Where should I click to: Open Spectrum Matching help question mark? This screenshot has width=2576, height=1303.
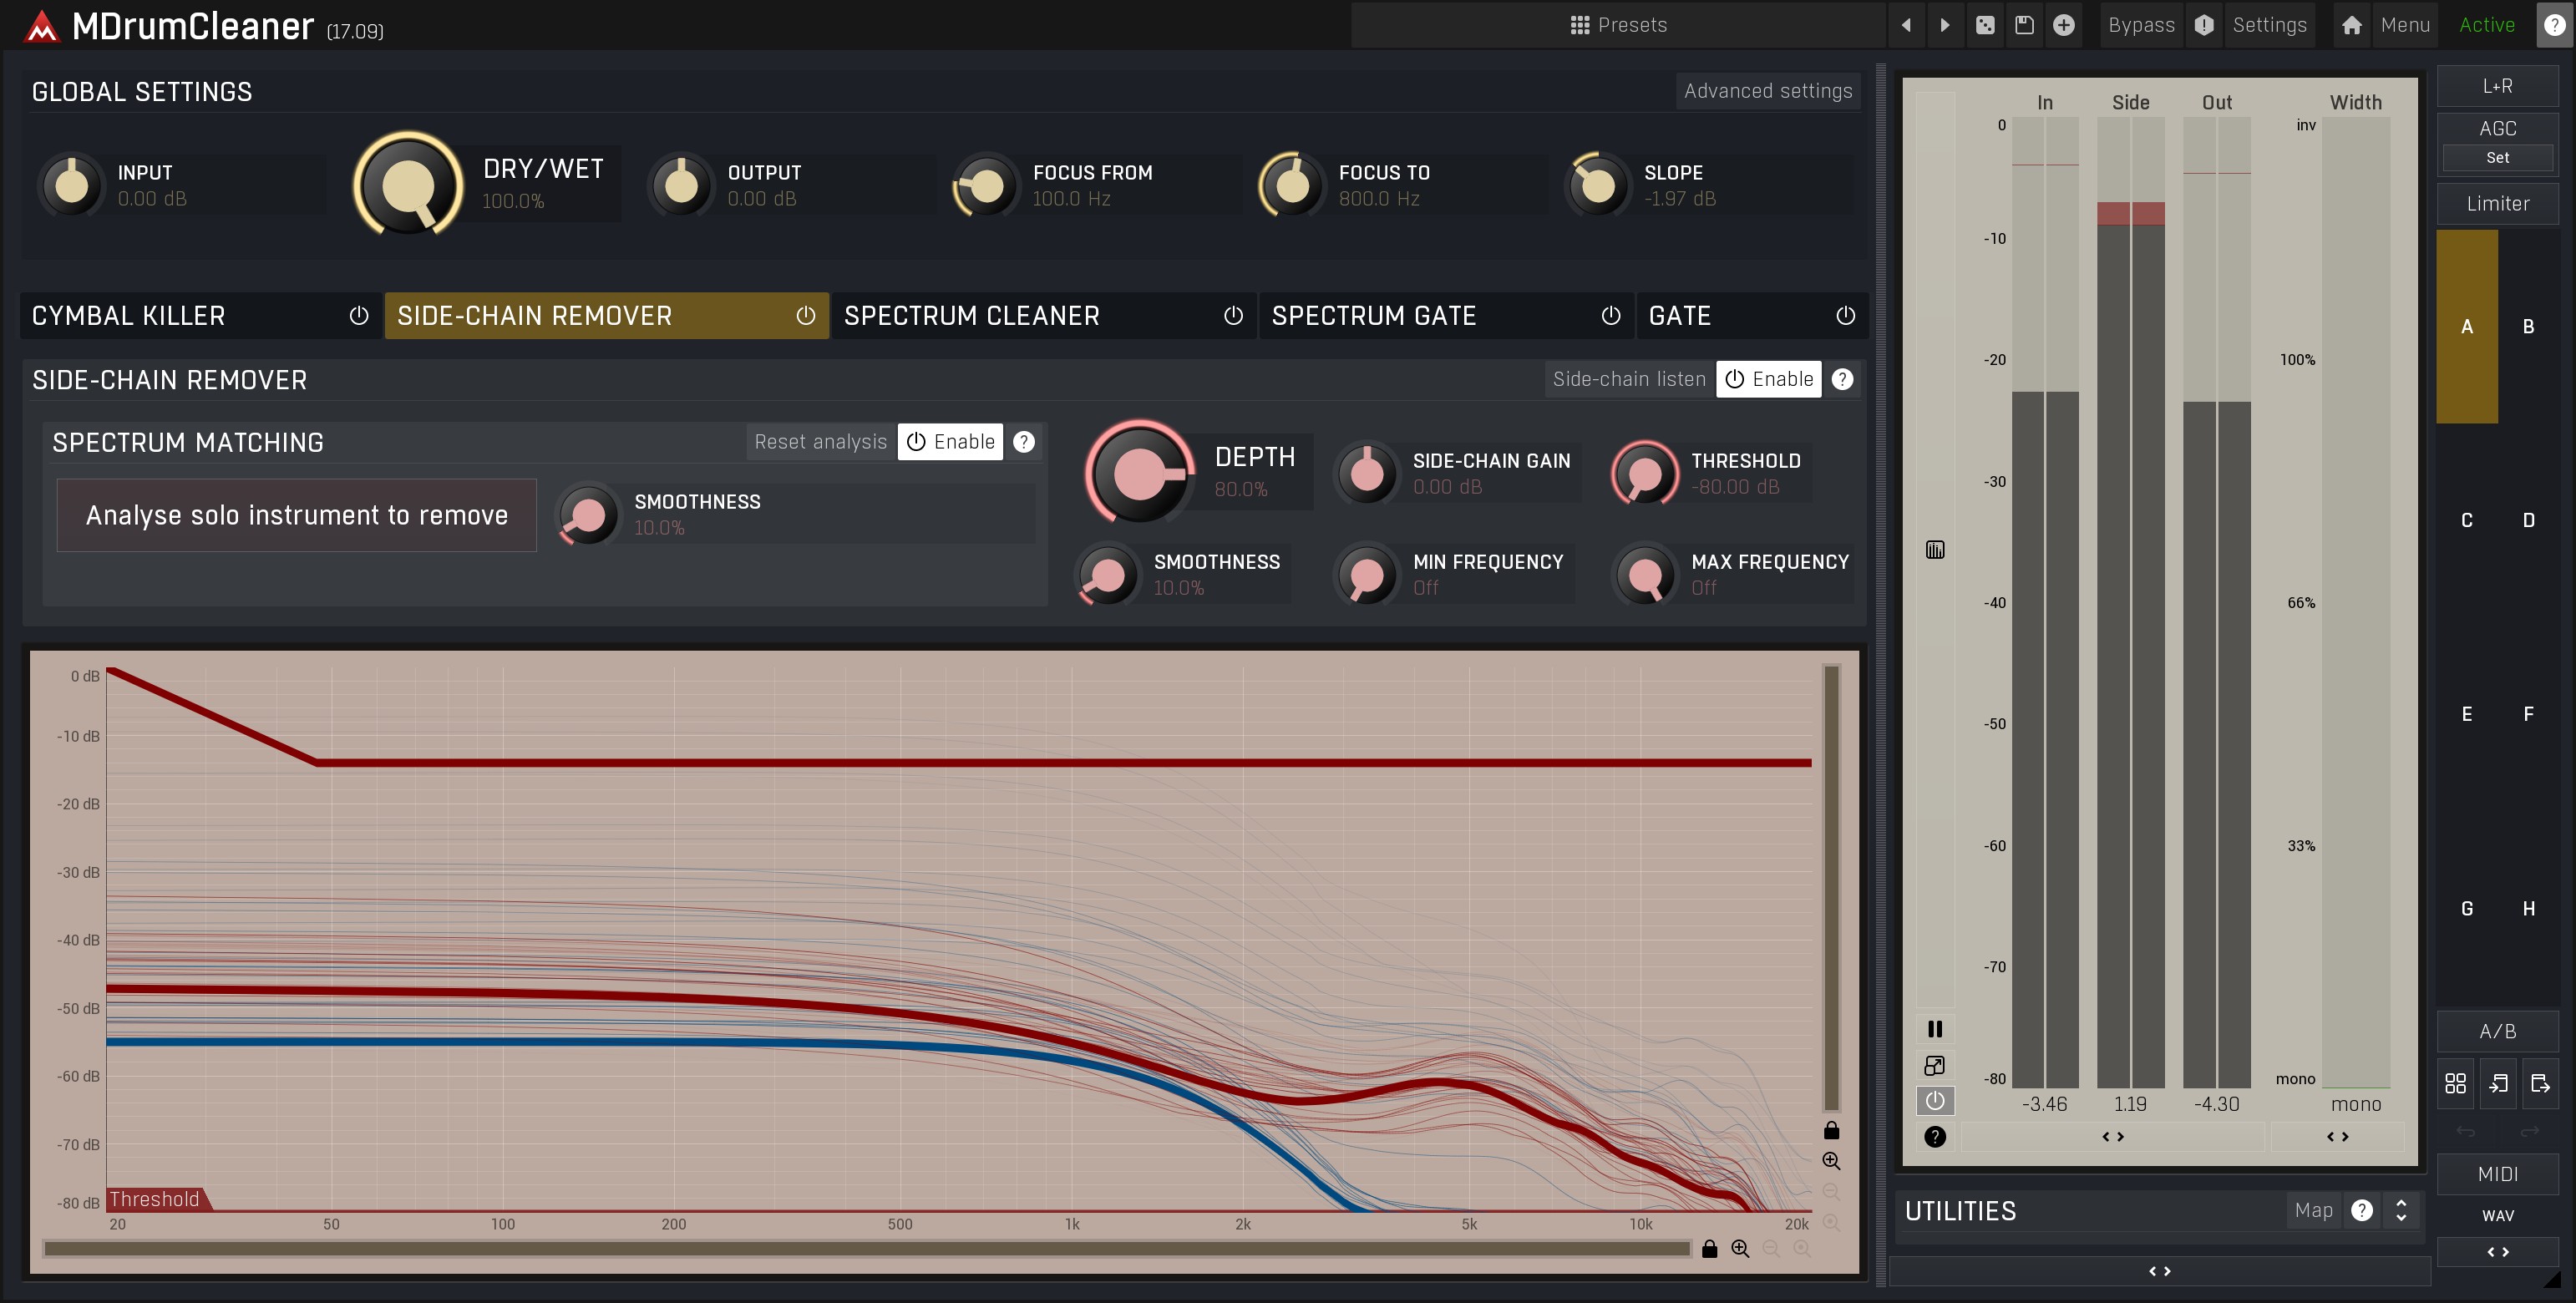pos(1024,442)
